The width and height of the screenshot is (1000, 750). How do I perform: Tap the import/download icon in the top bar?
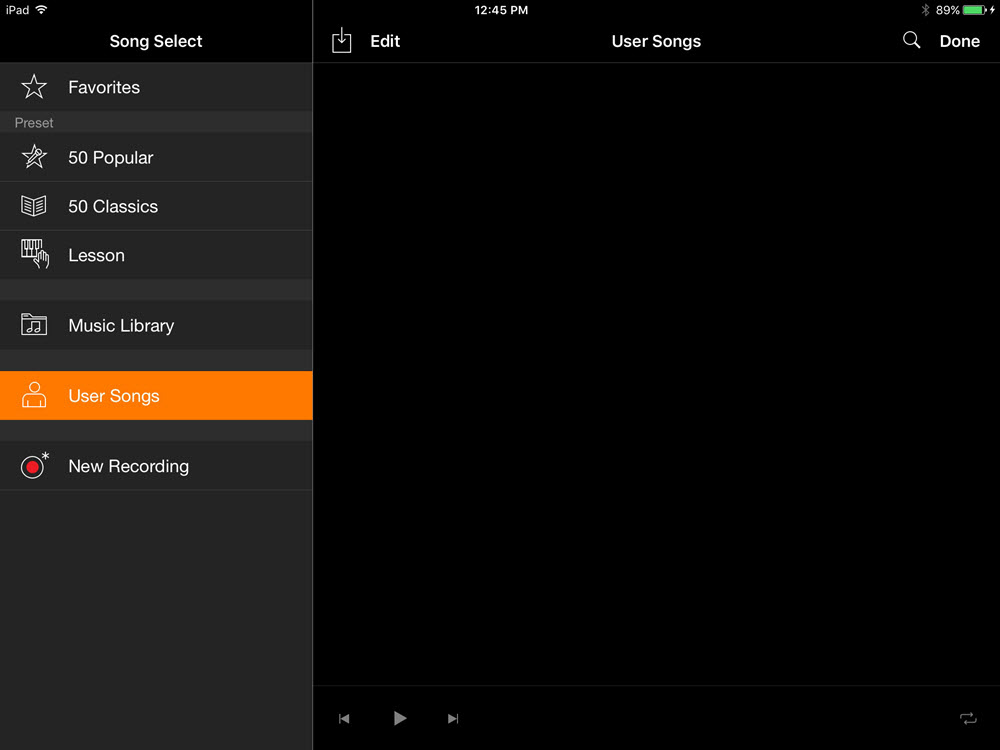click(x=341, y=41)
